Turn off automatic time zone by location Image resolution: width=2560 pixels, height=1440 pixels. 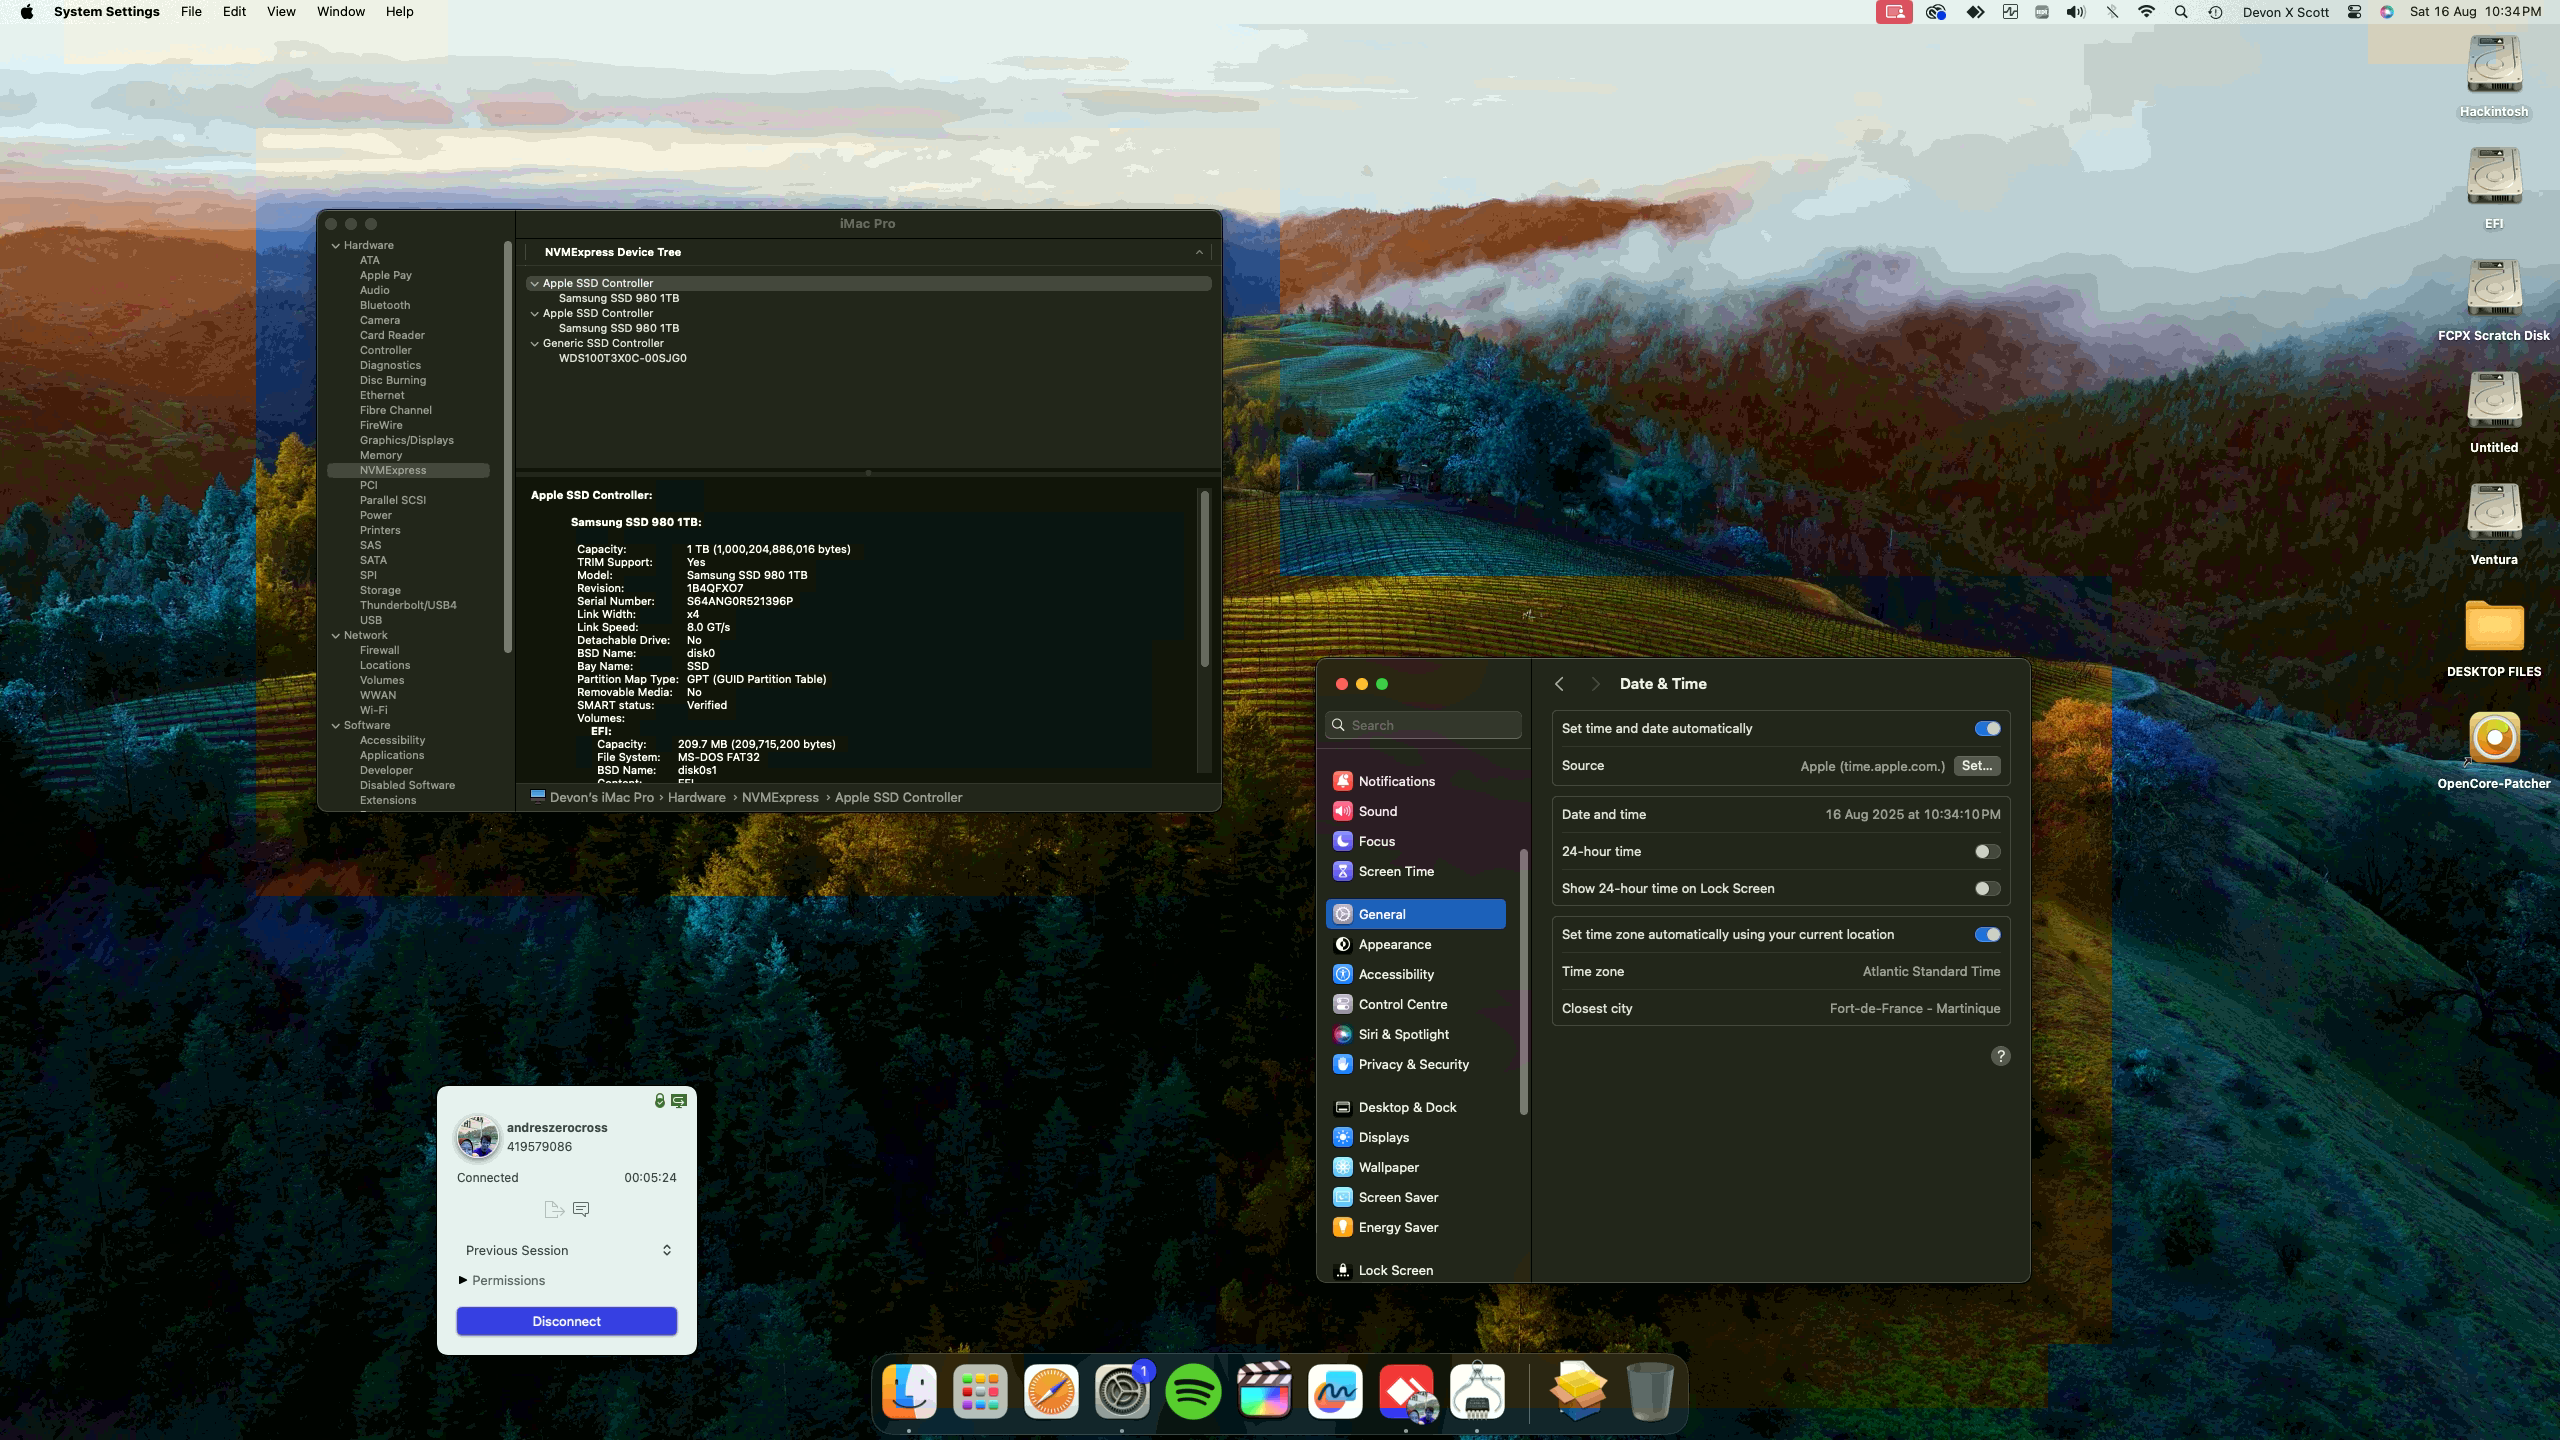click(1987, 934)
